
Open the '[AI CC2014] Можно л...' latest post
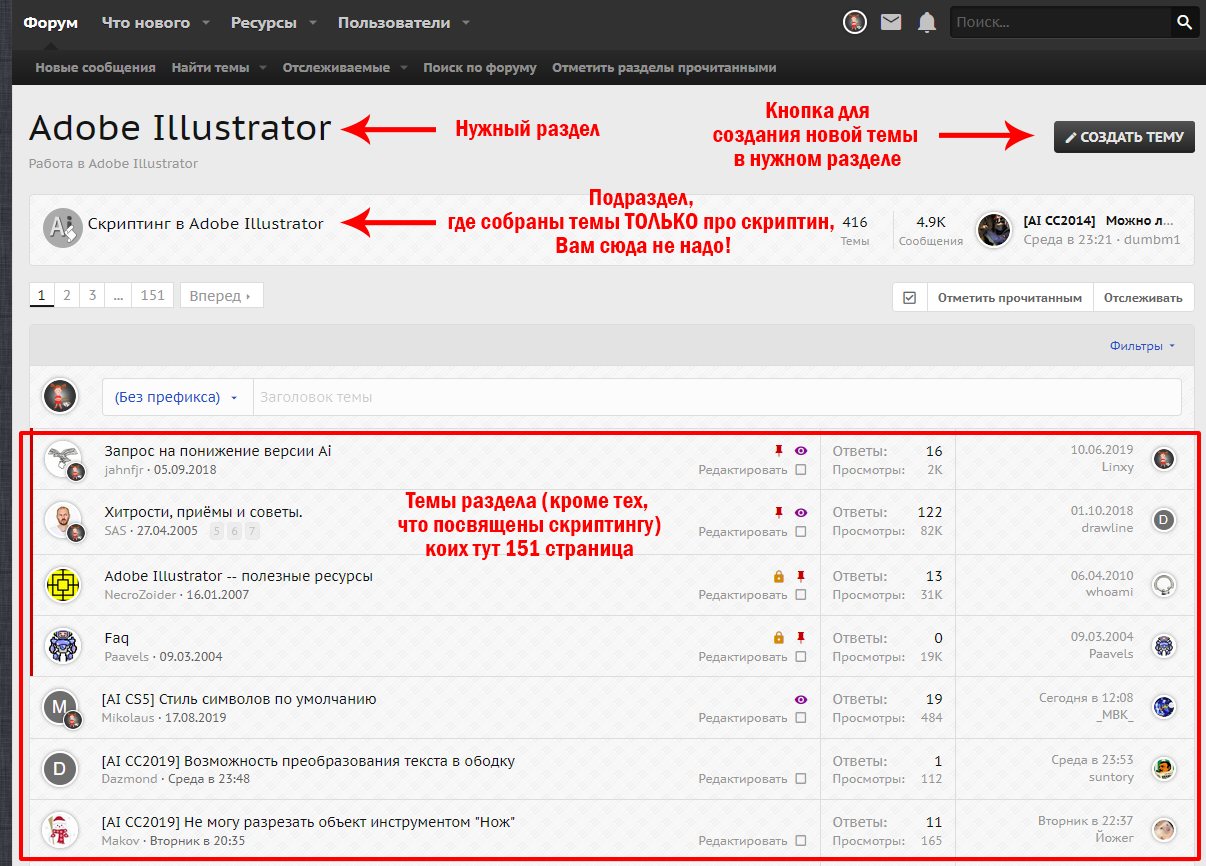(1098, 221)
